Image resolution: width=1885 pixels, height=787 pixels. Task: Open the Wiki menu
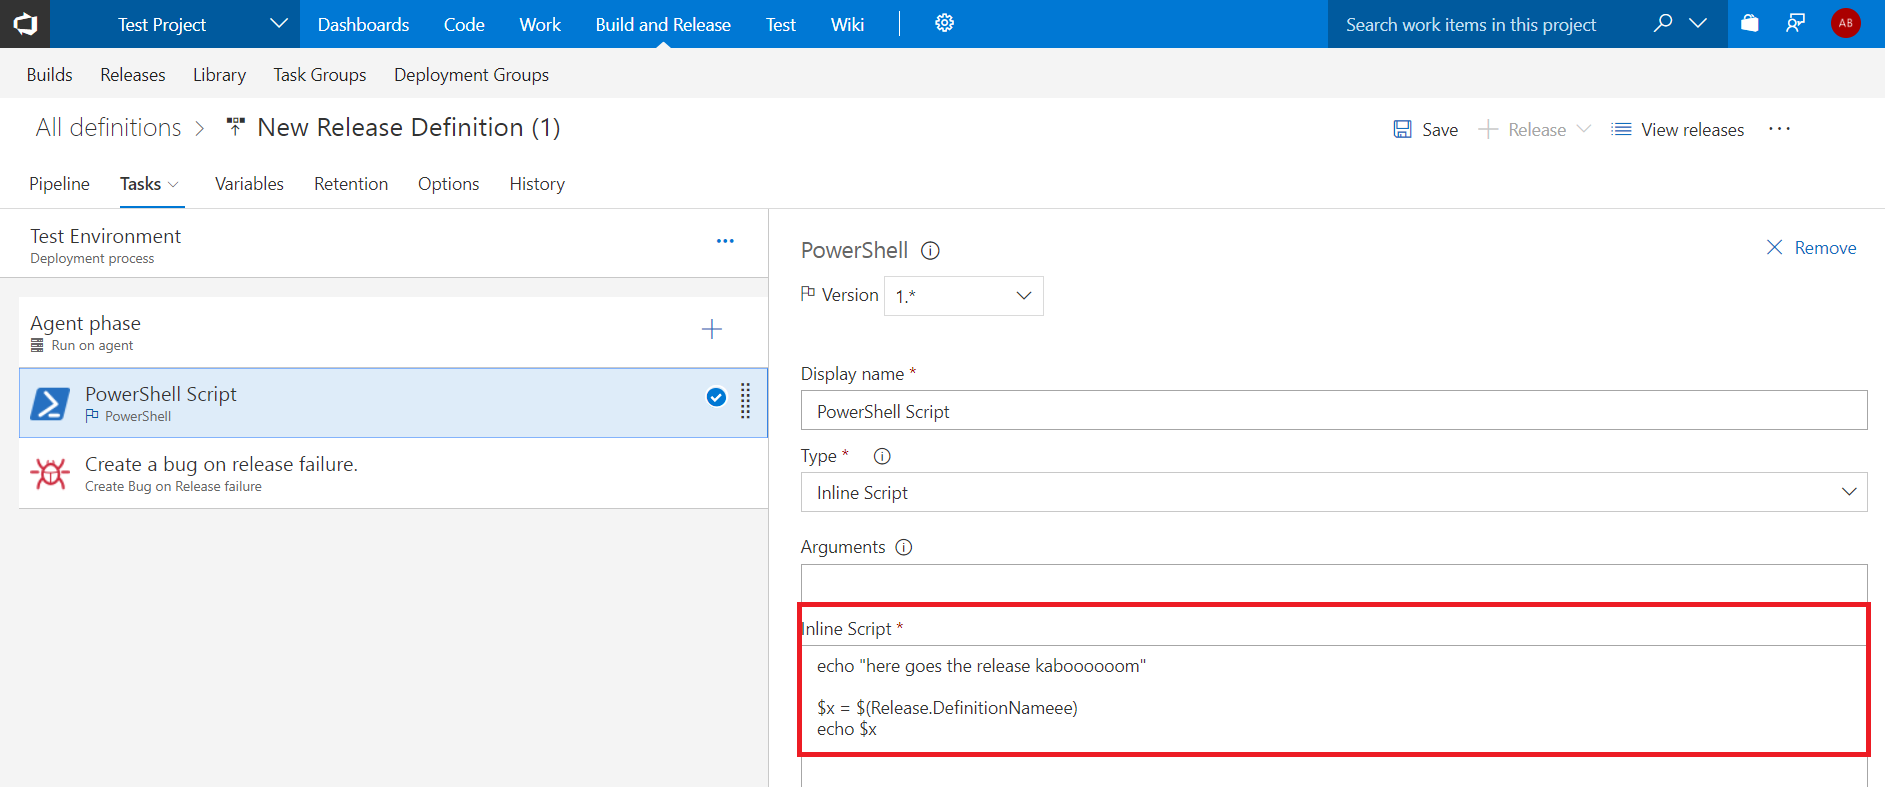tap(847, 24)
